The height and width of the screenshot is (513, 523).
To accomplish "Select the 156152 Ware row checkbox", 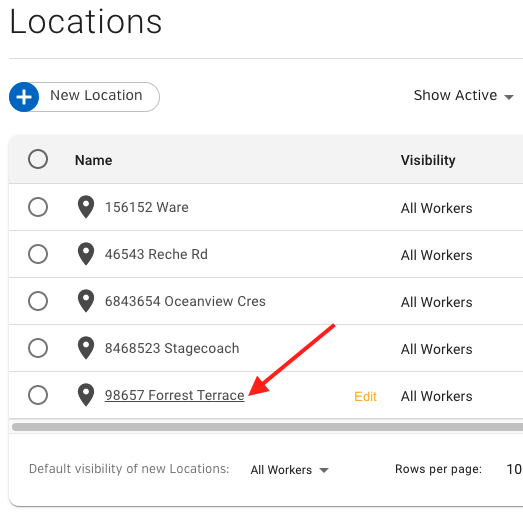I will 38,207.
